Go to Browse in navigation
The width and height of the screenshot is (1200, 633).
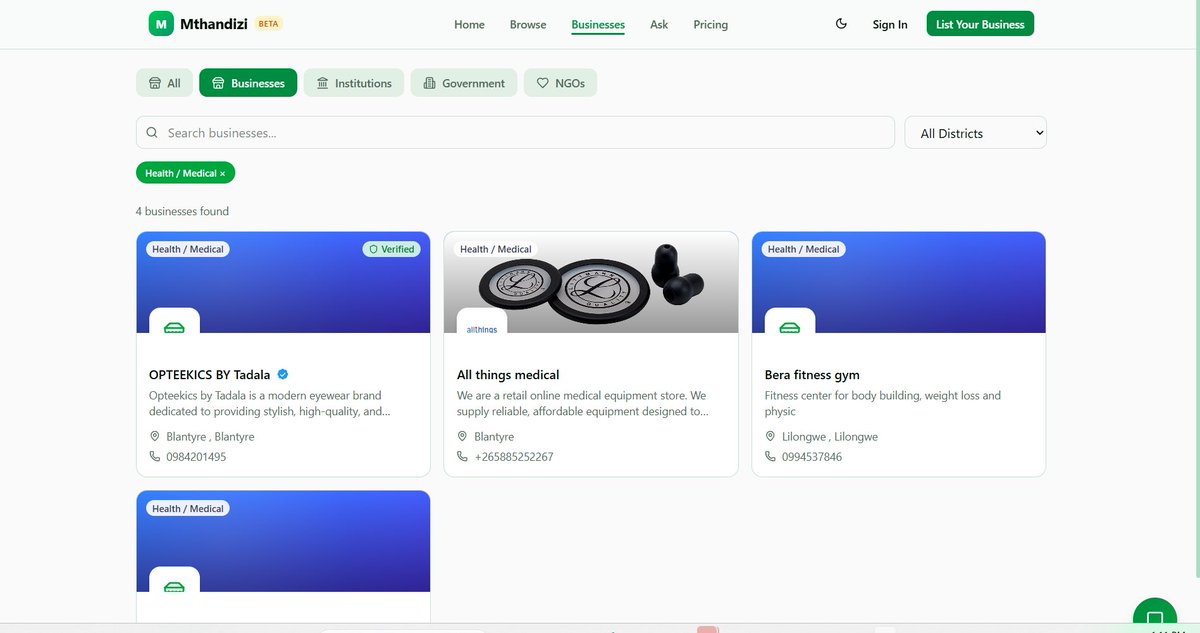click(x=528, y=24)
